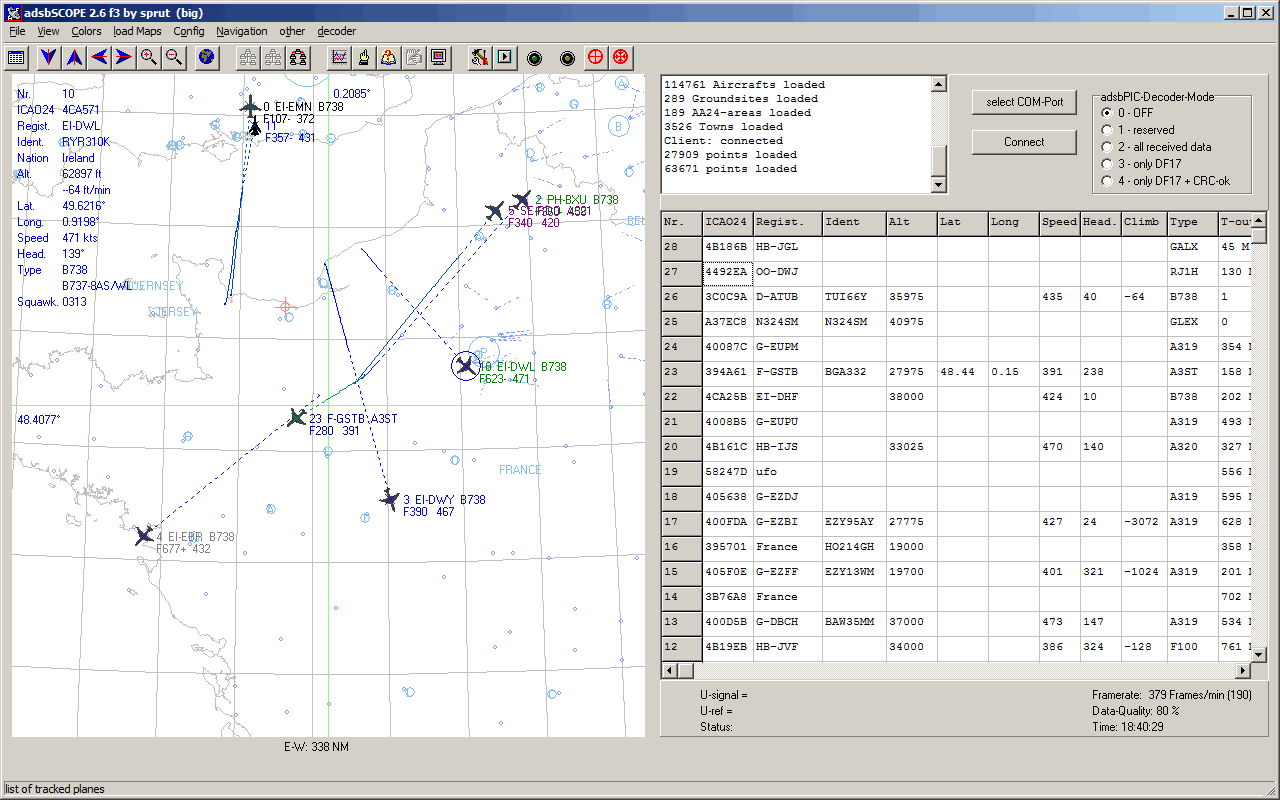The image size is (1280, 800).
Task: Open the decoder menu
Action: pyautogui.click(x=336, y=31)
